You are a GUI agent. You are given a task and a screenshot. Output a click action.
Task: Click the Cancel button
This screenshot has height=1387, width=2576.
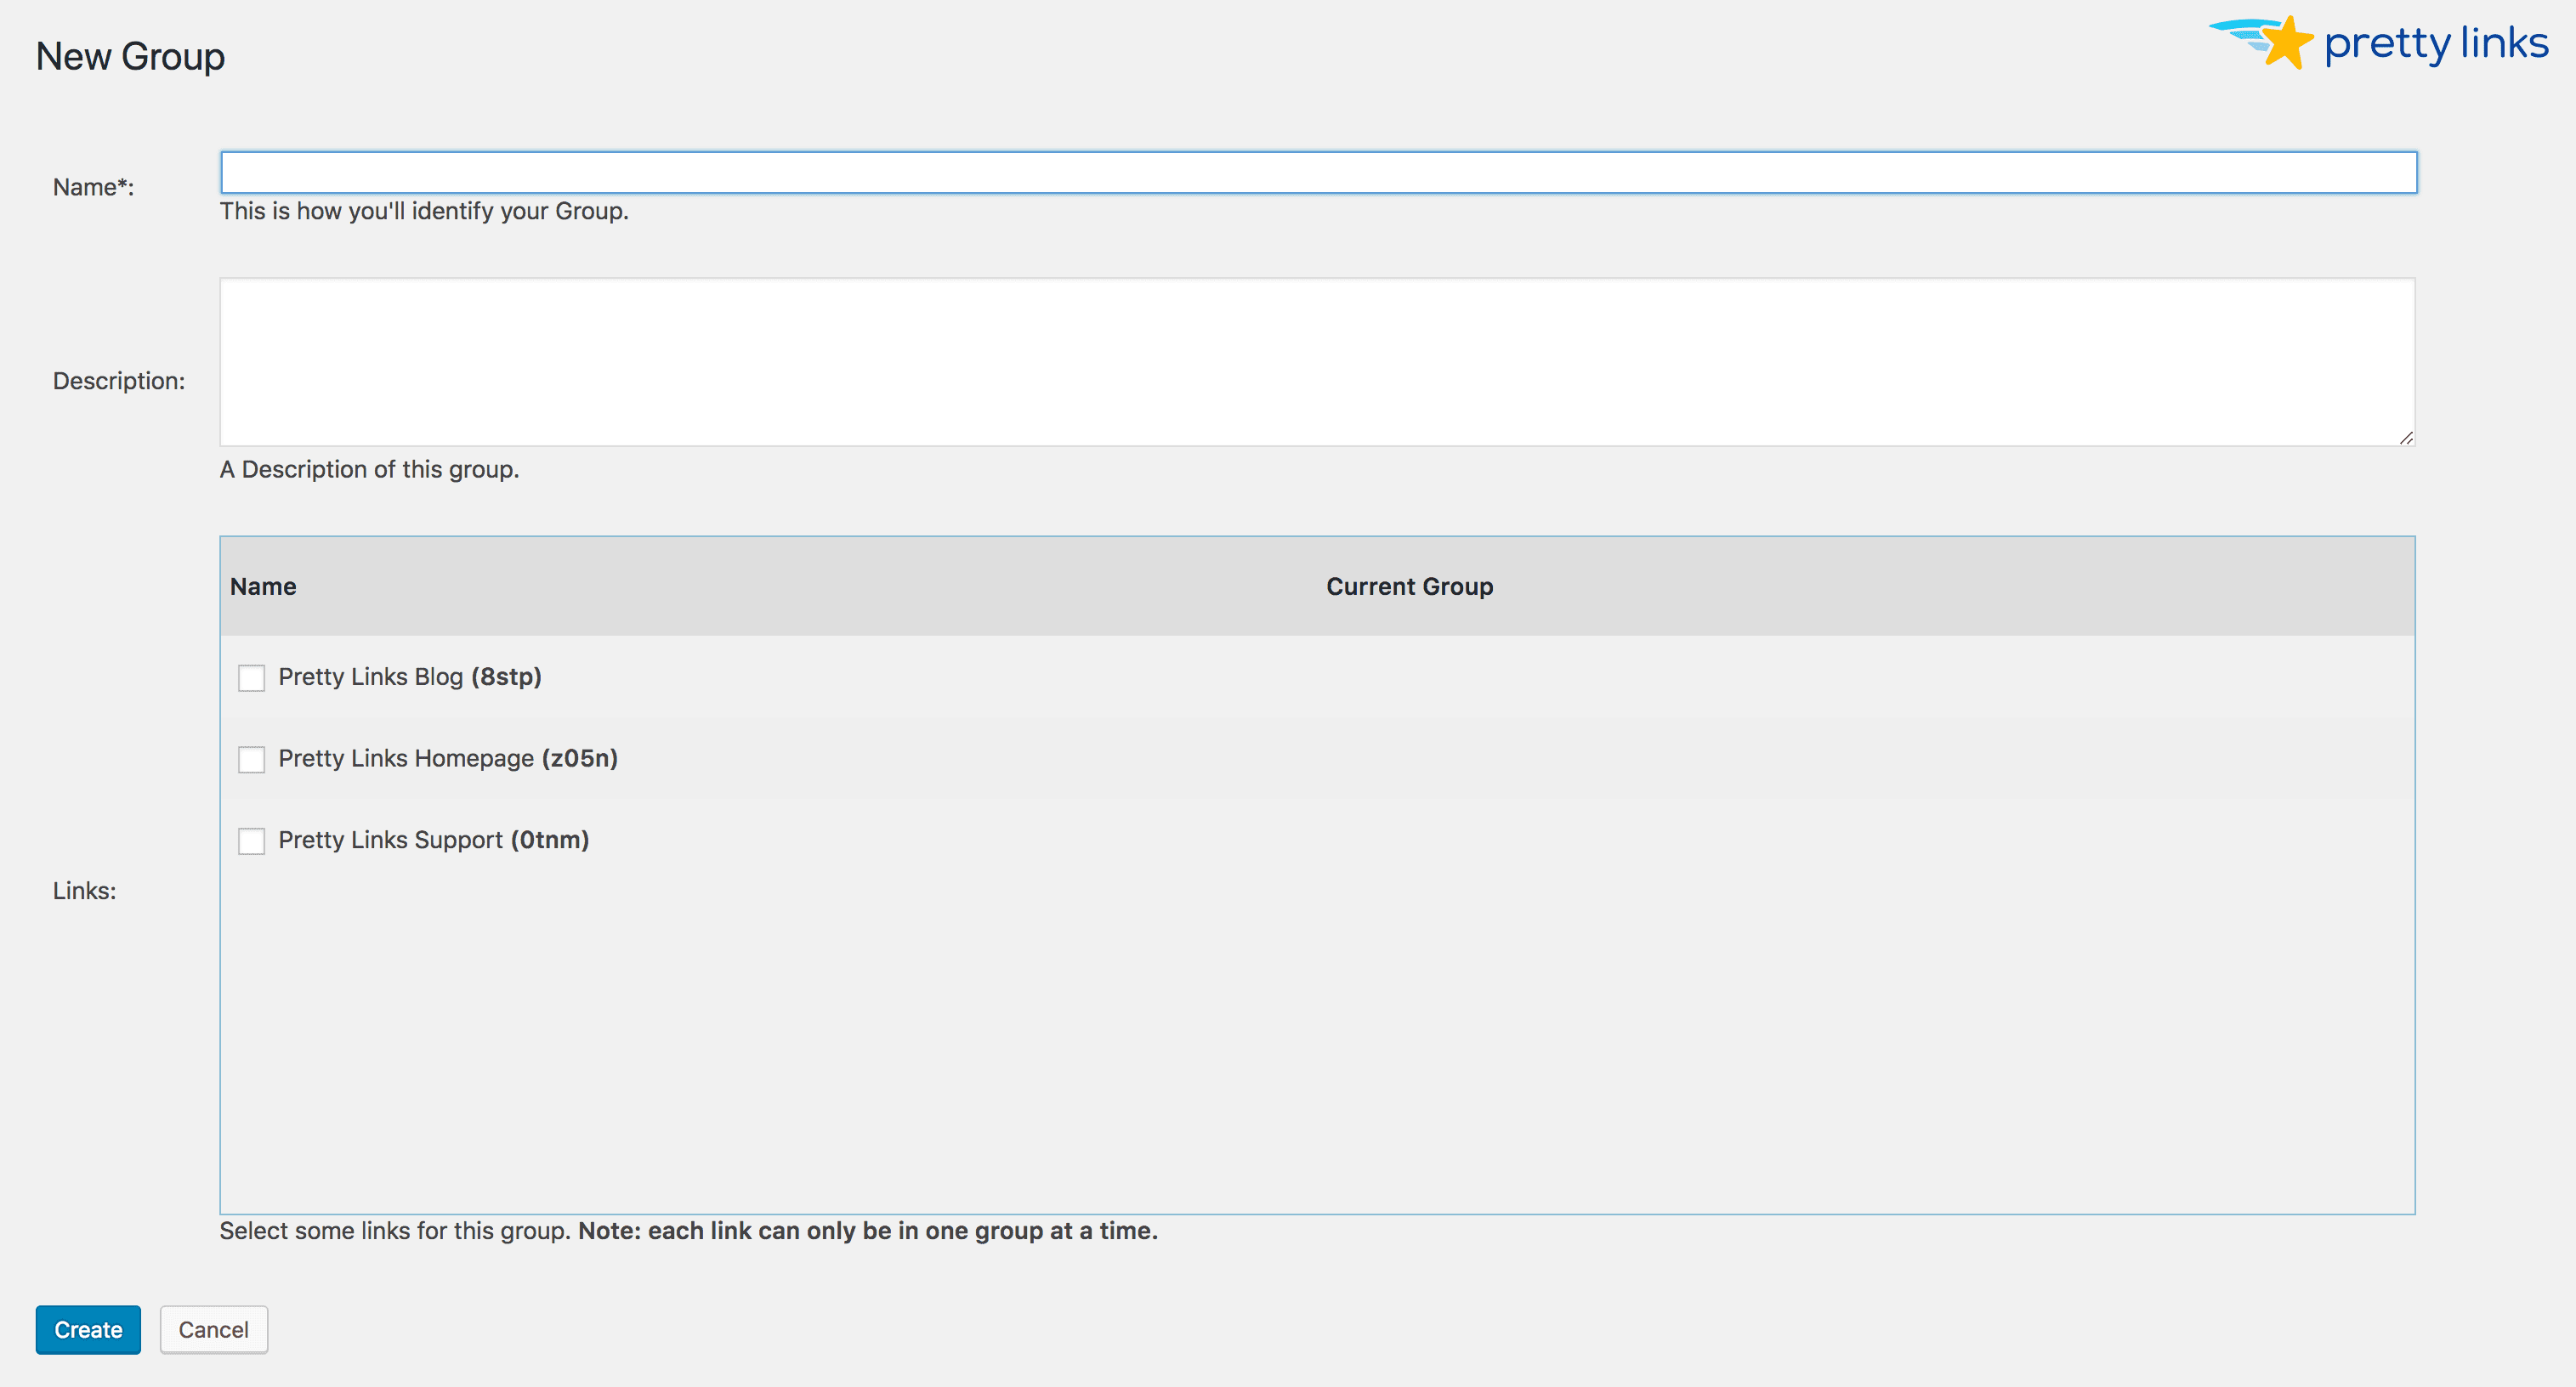point(213,1329)
